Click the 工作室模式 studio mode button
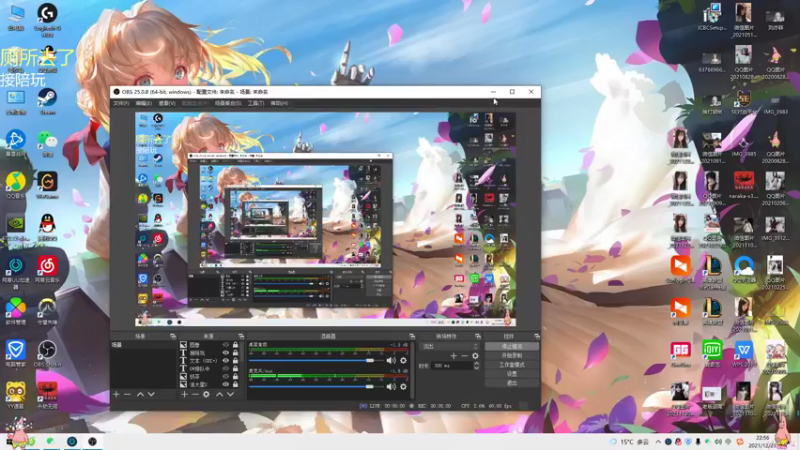Viewport: 800px width, 450px height. click(x=511, y=364)
